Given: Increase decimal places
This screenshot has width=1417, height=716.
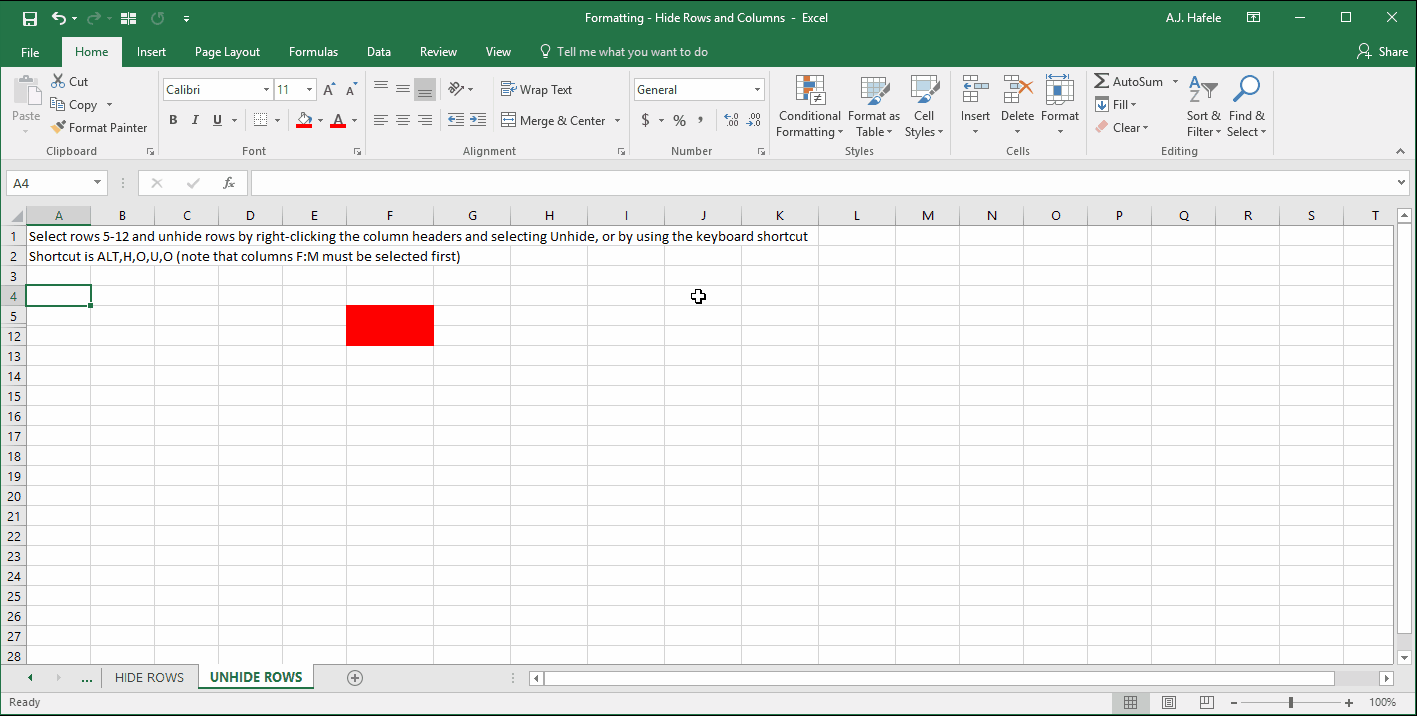Looking at the screenshot, I should point(731,121).
